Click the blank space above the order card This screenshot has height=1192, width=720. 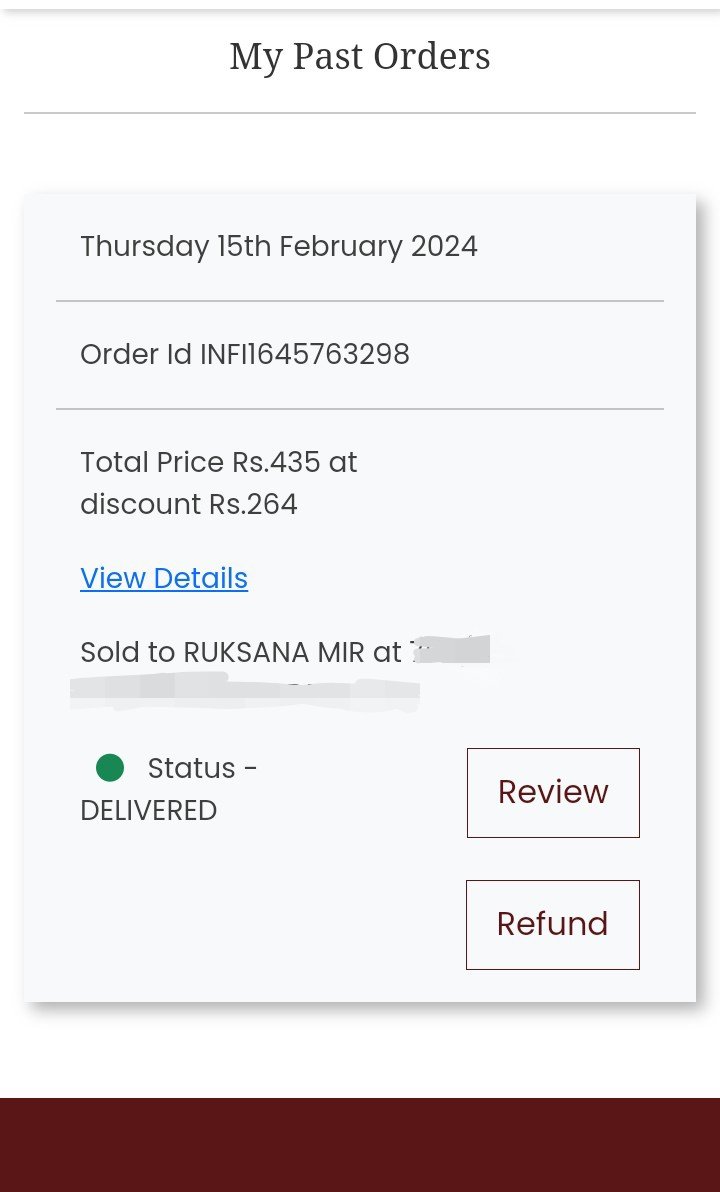[x=360, y=155]
